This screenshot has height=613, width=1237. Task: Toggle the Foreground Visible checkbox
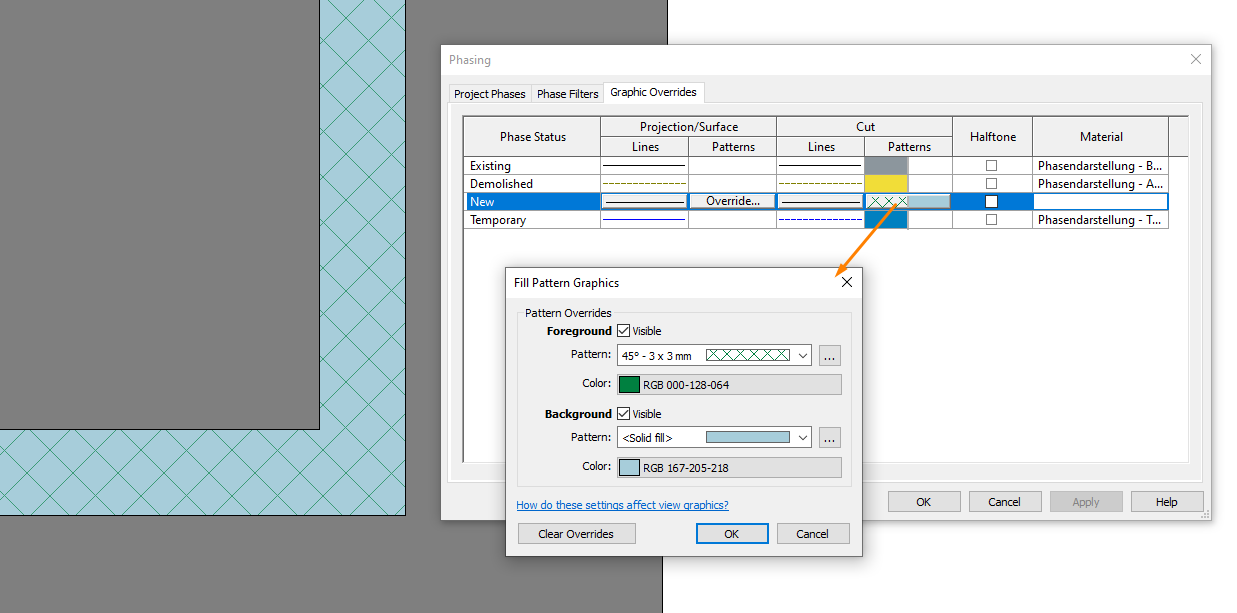pos(625,330)
